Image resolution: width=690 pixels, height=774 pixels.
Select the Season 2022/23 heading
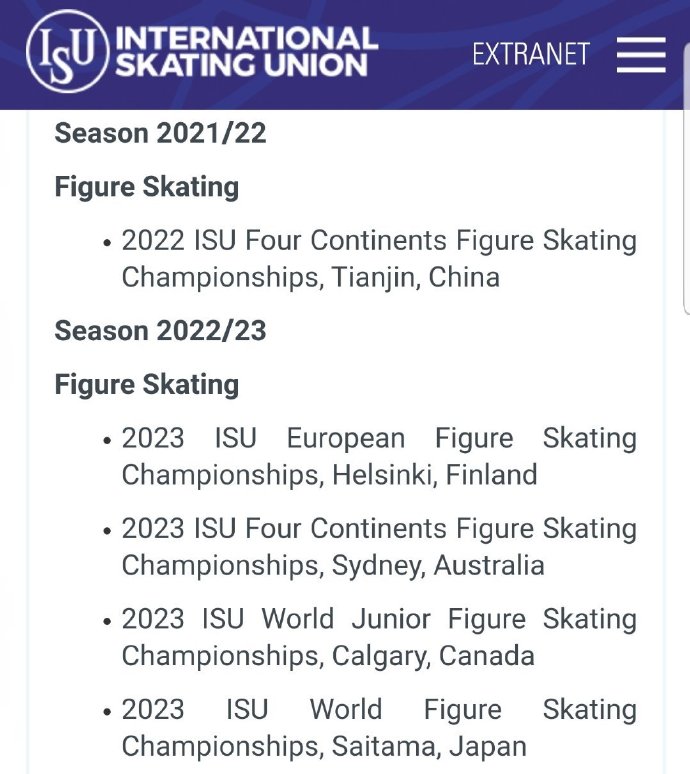(x=160, y=331)
